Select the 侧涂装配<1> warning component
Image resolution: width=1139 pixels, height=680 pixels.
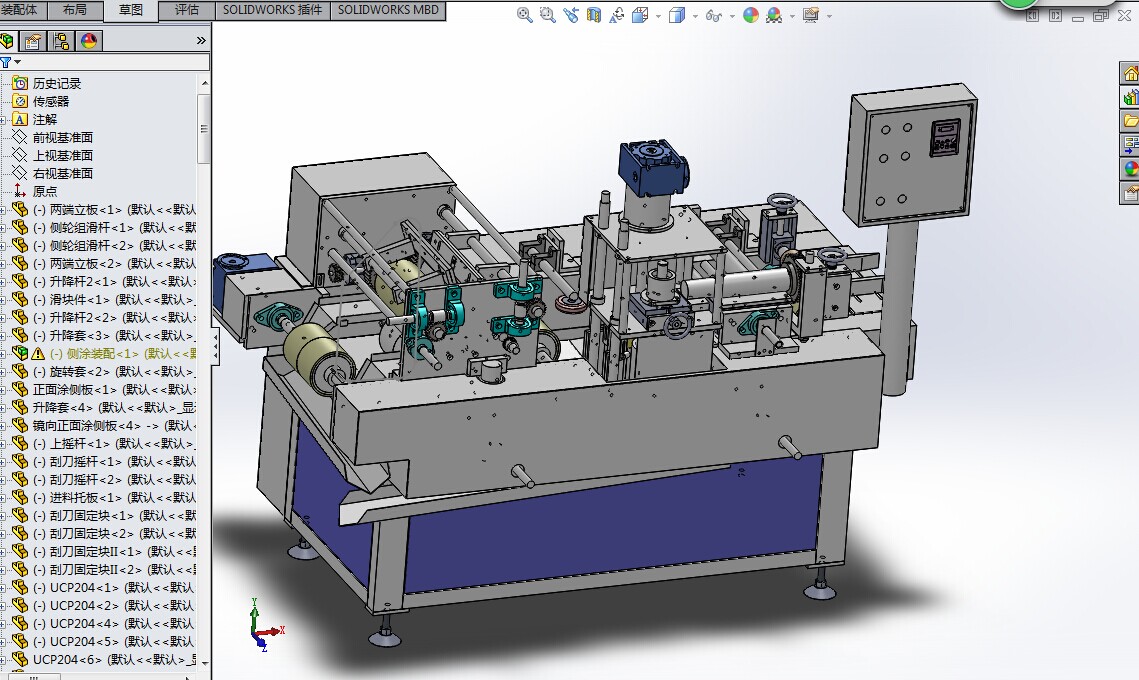click(x=100, y=353)
